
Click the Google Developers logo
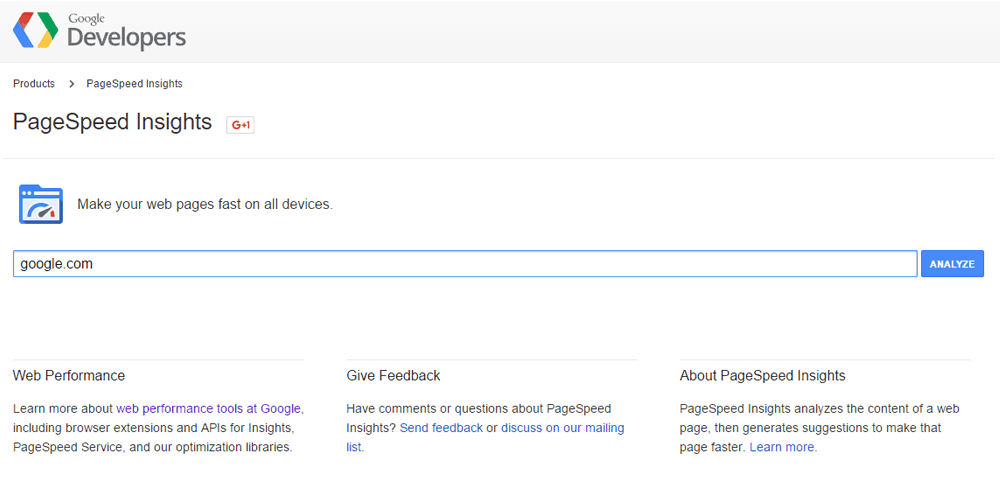click(x=99, y=31)
